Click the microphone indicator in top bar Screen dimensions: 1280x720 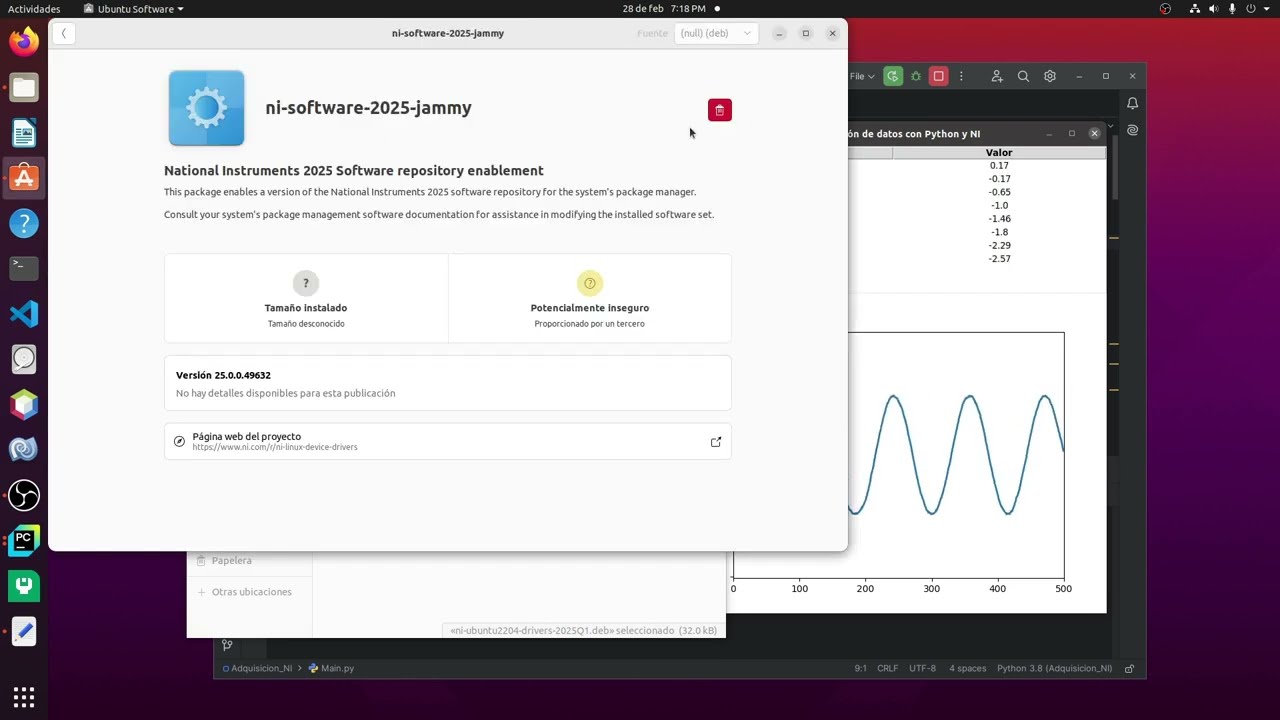[1234, 9]
